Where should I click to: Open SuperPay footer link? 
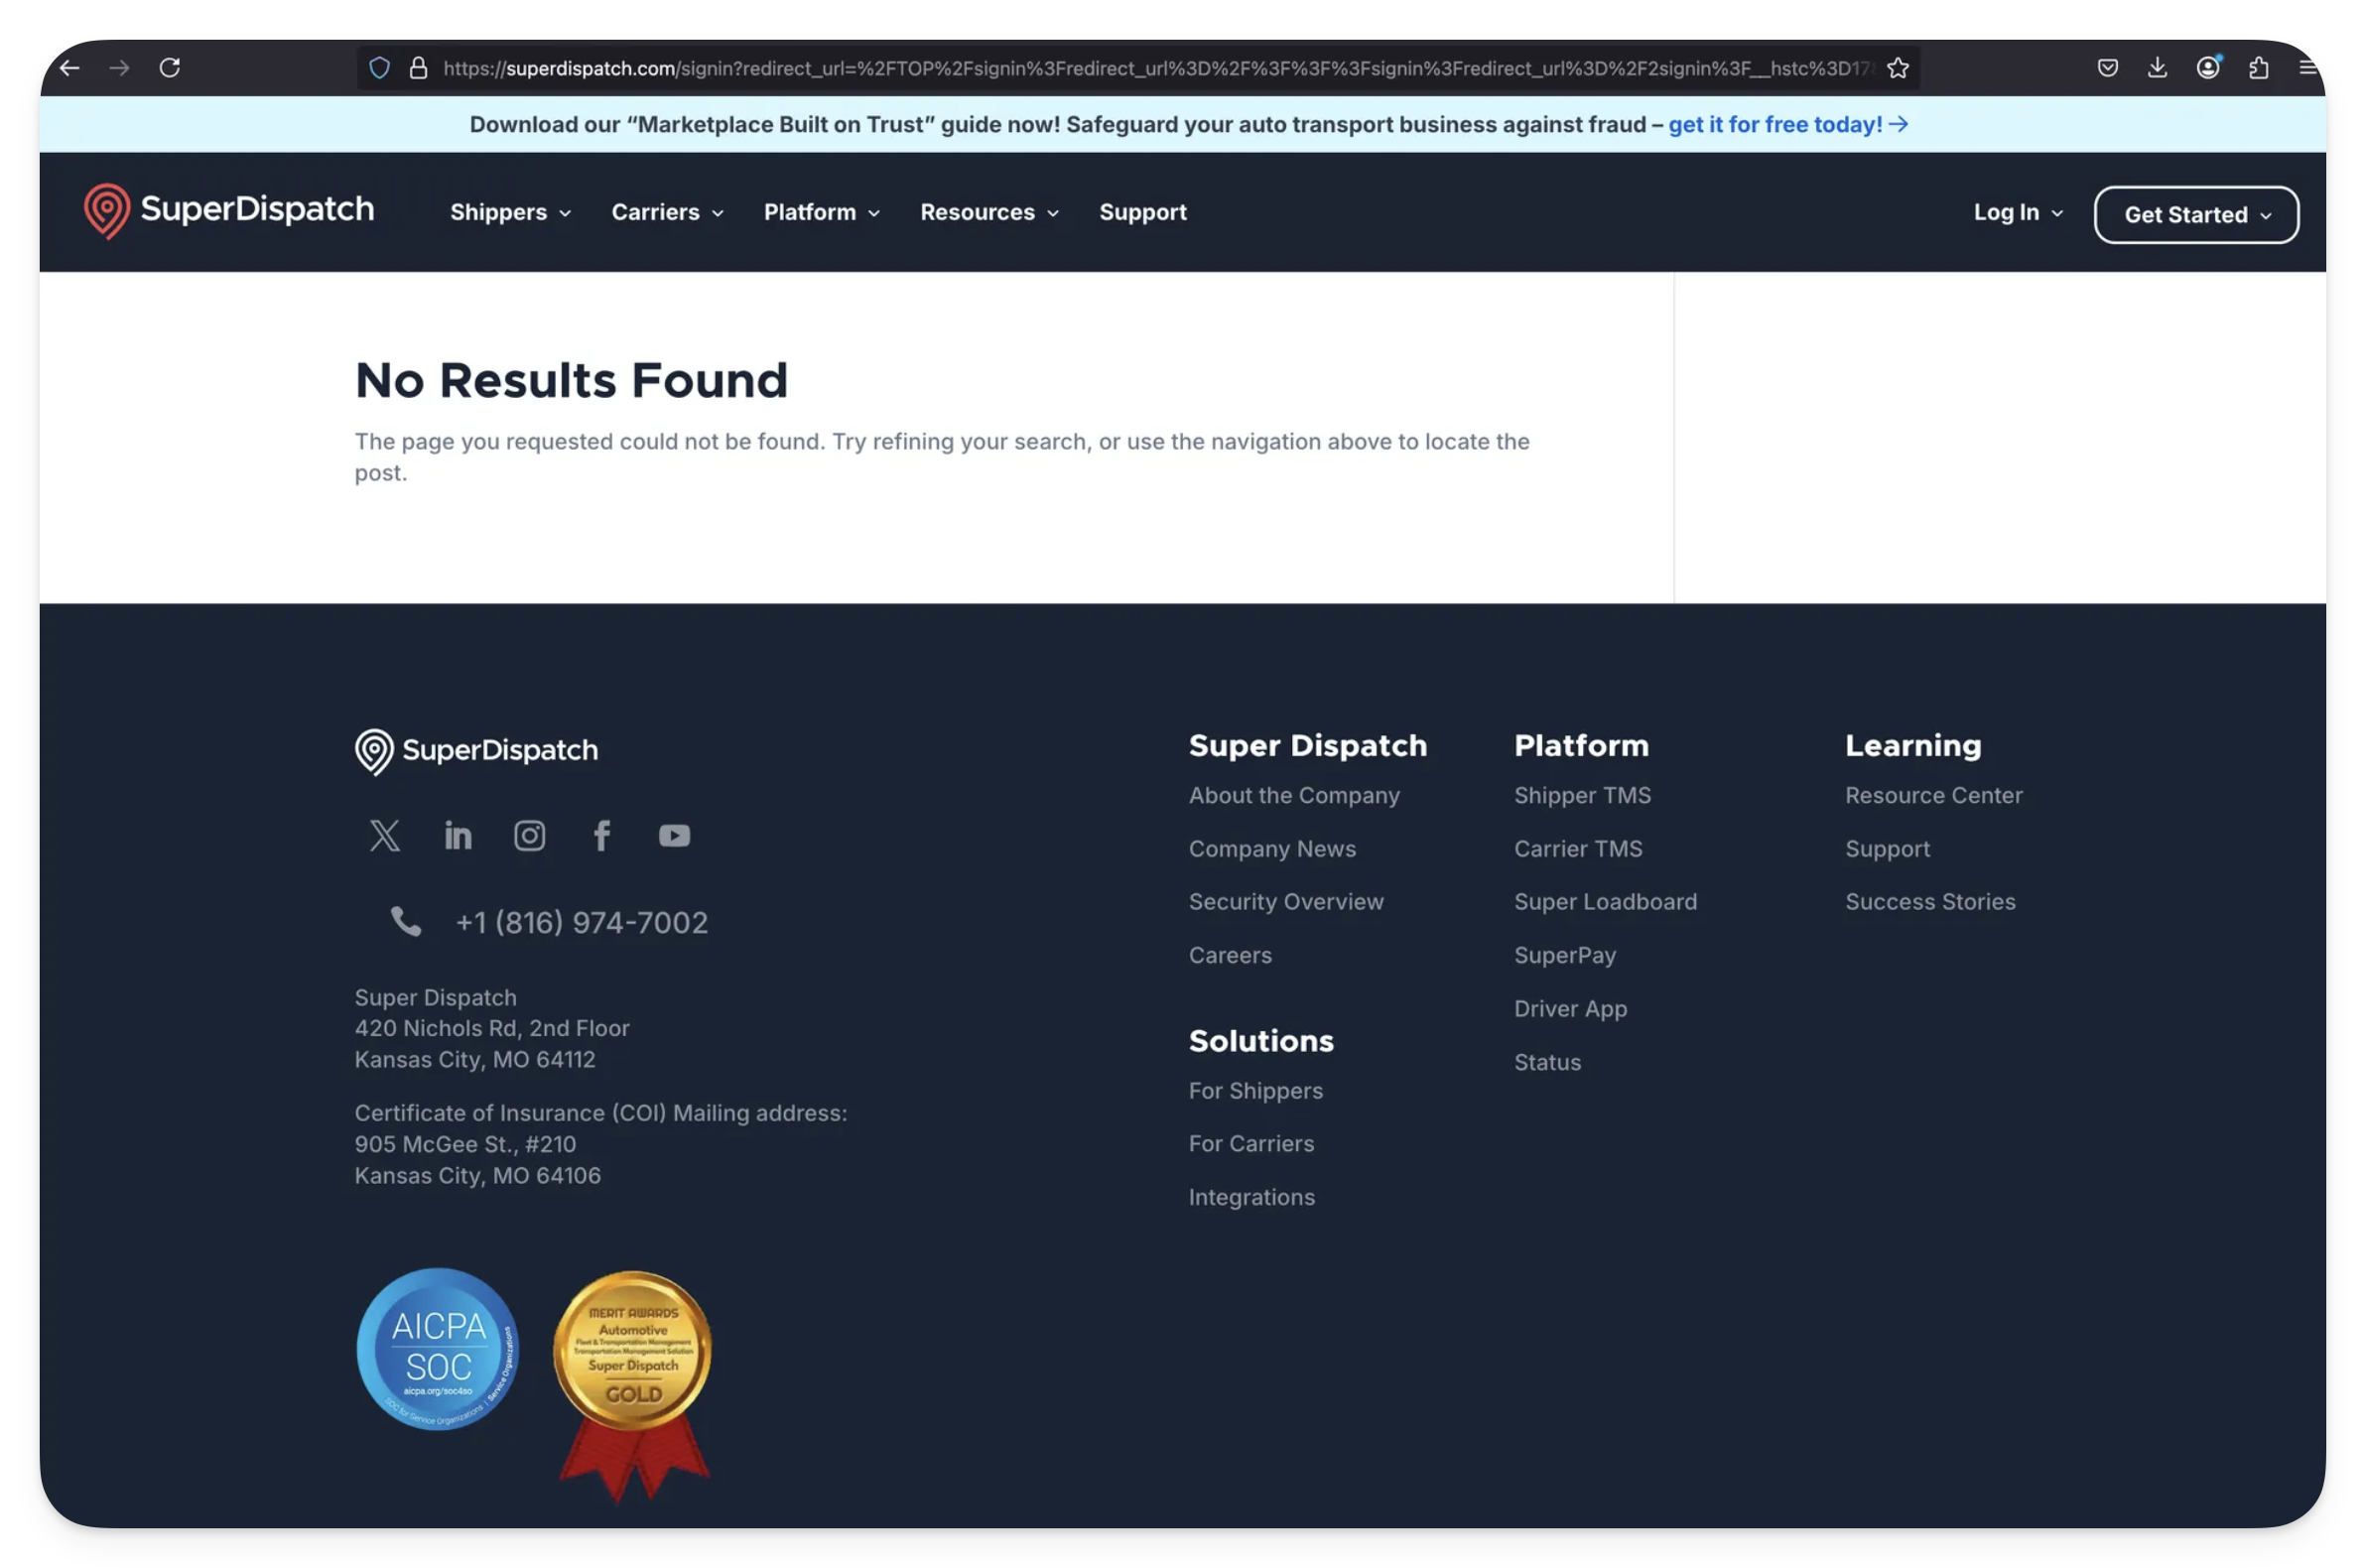1565,955
